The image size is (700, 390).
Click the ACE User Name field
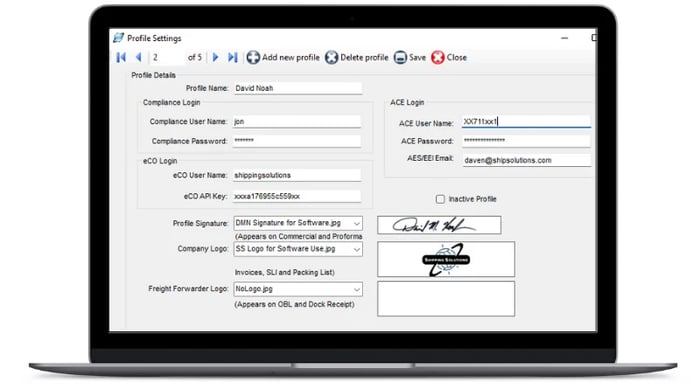point(526,121)
